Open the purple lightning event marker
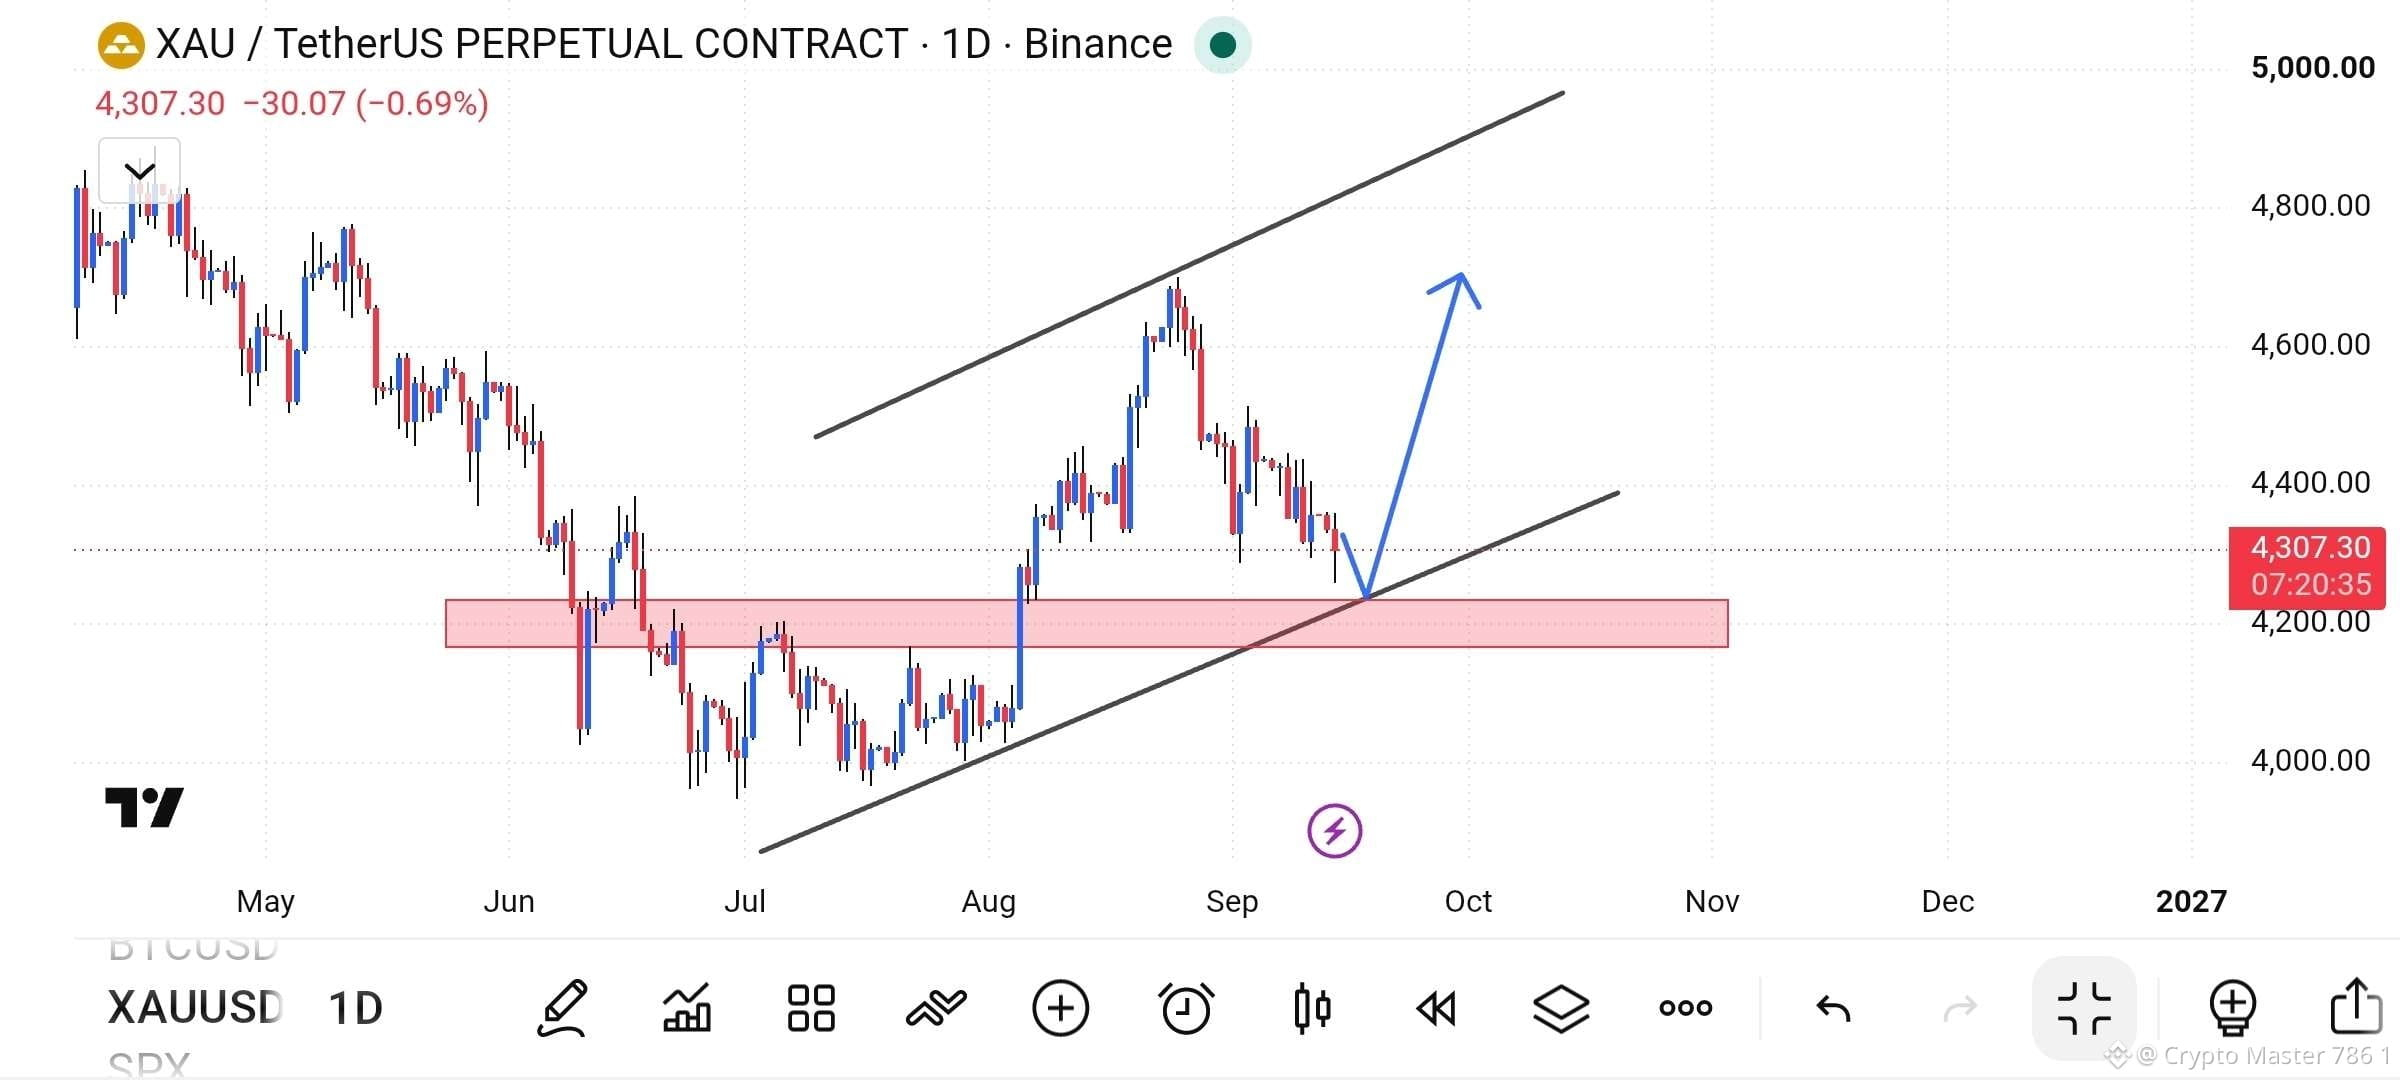The image size is (2400, 1080). point(1335,831)
